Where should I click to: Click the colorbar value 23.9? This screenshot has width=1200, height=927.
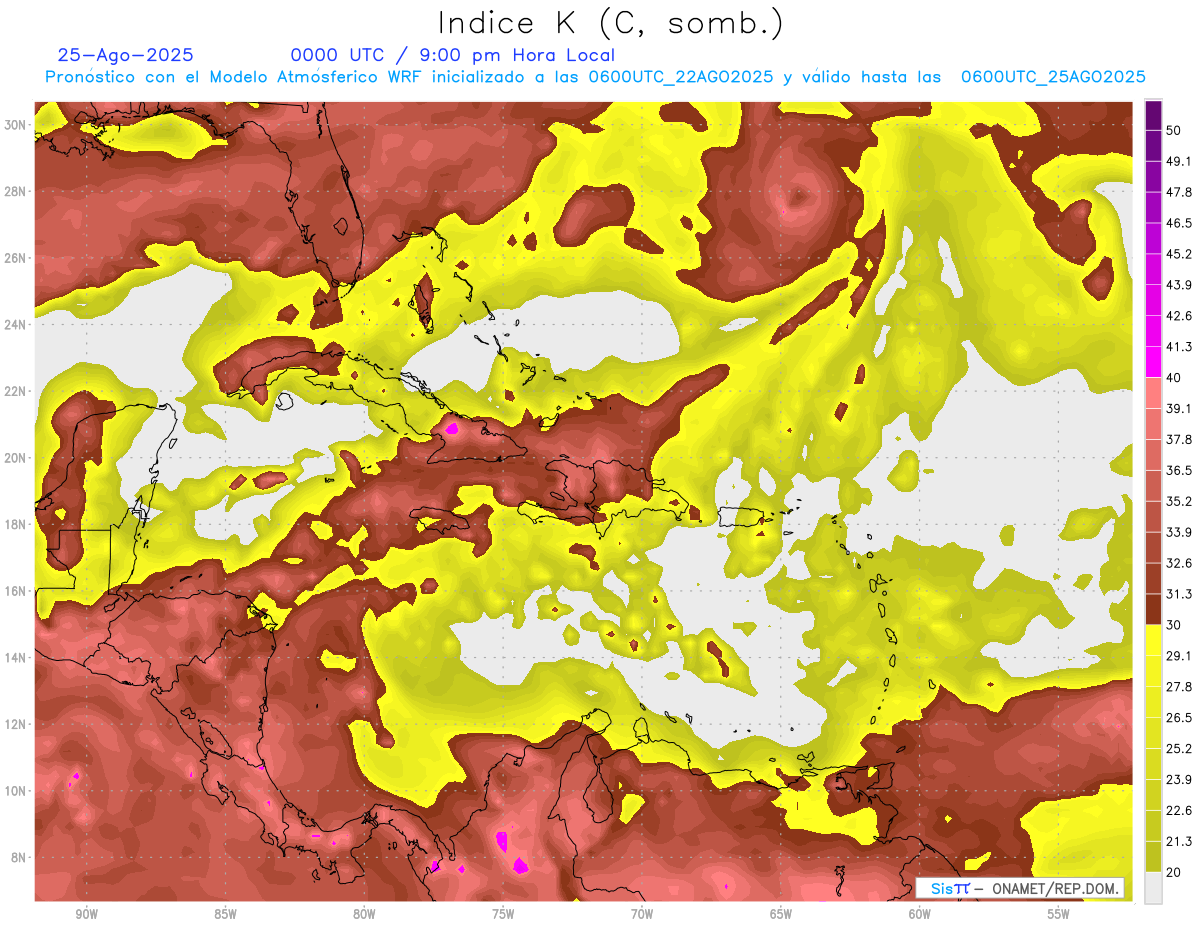[1179, 779]
